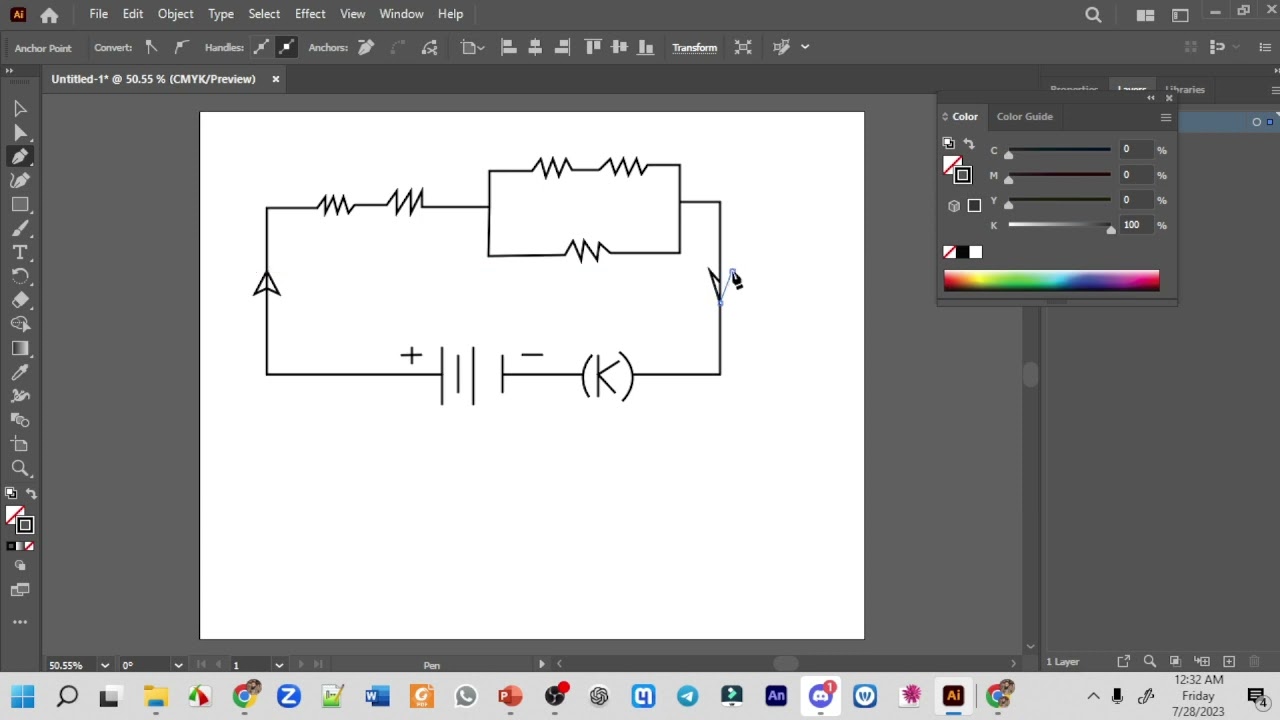Image resolution: width=1280 pixels, height=720 pixels.
Task: Remove selected anchor points icon
Action: (366, 47)
